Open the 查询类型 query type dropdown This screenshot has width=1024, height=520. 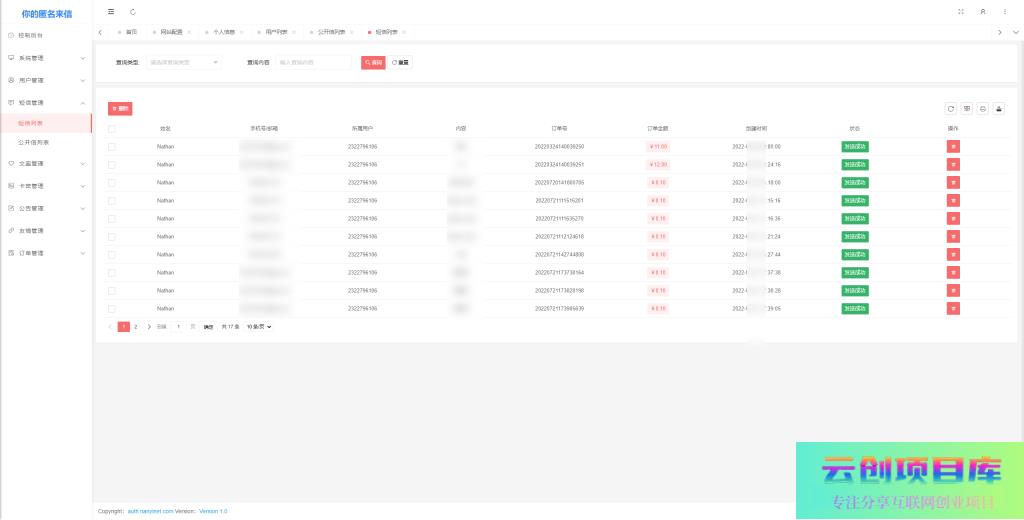183,62
